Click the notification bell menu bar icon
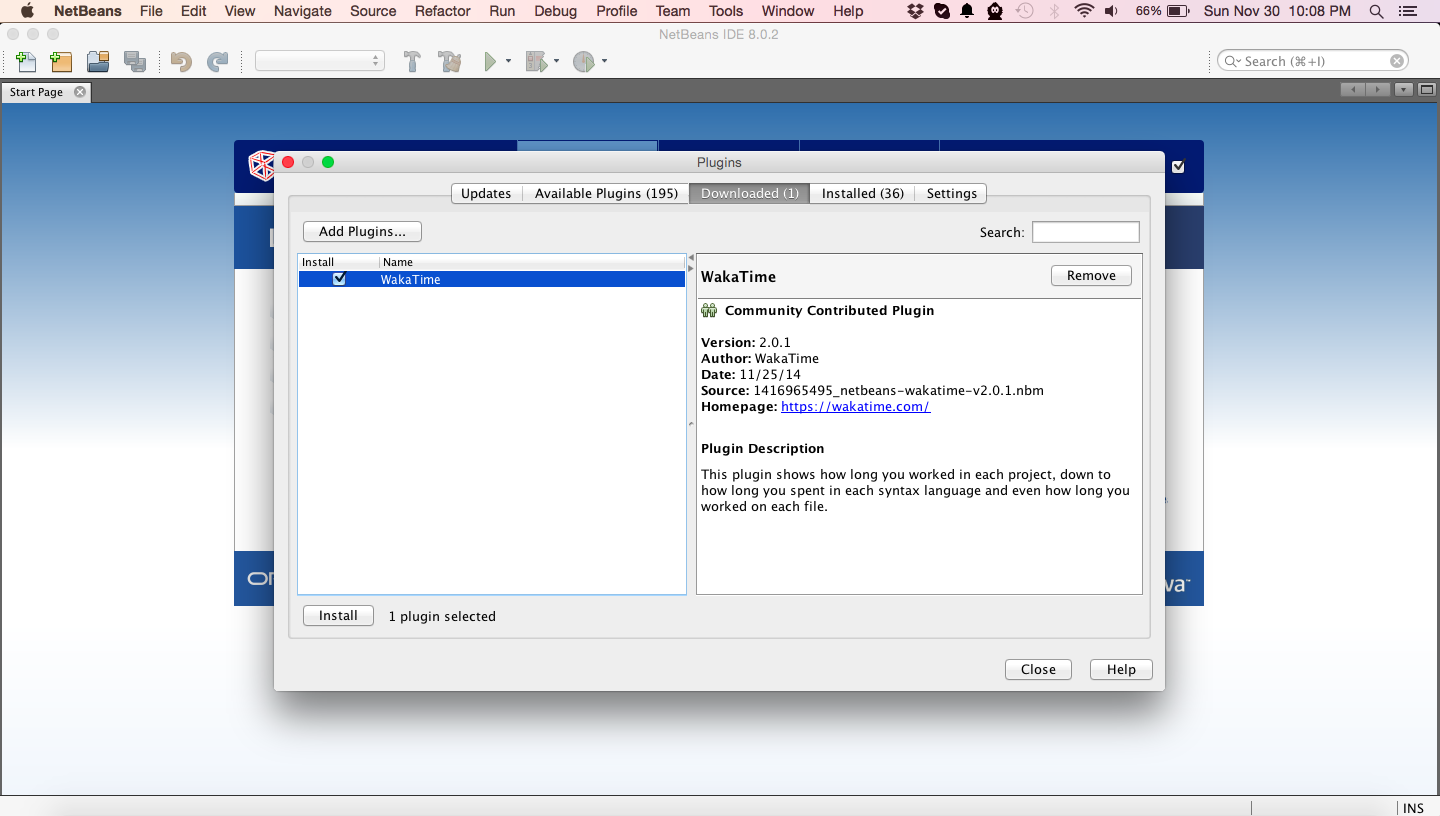The image size is (1440, 816). (x=967, y=11)
